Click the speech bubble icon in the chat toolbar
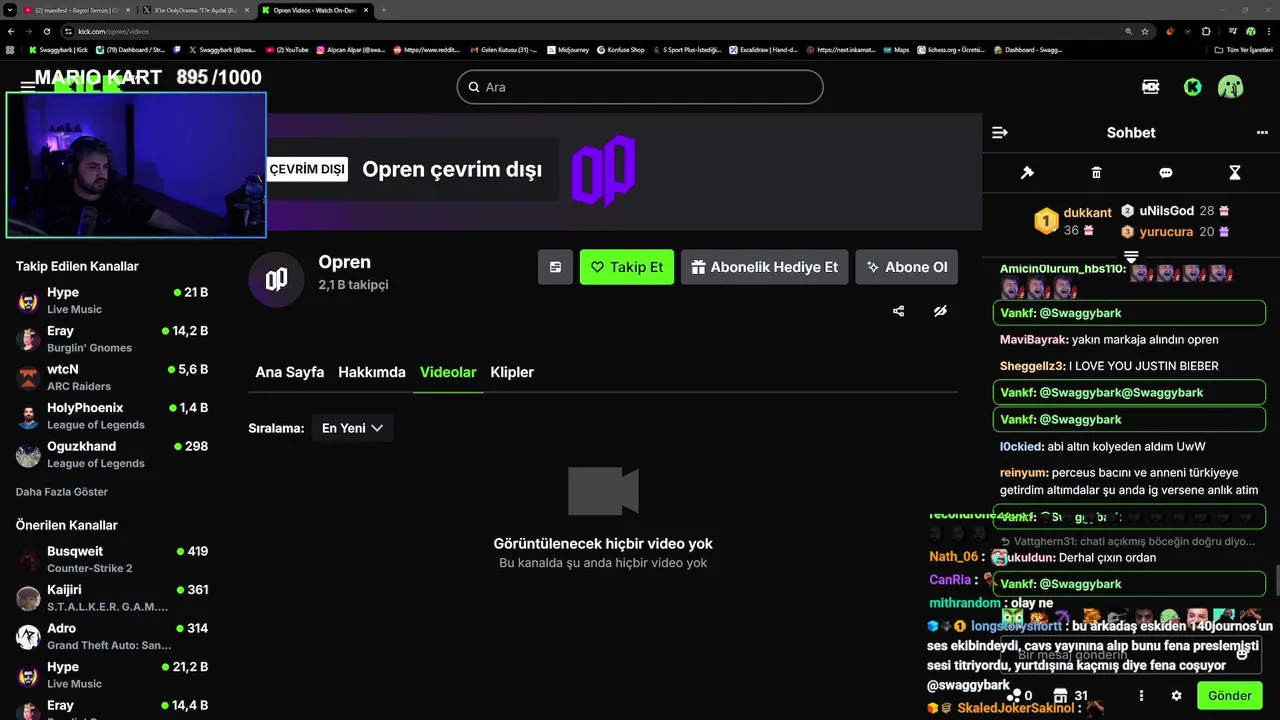This screenshot has width=1280, height=720. (x=1165, y=173)
